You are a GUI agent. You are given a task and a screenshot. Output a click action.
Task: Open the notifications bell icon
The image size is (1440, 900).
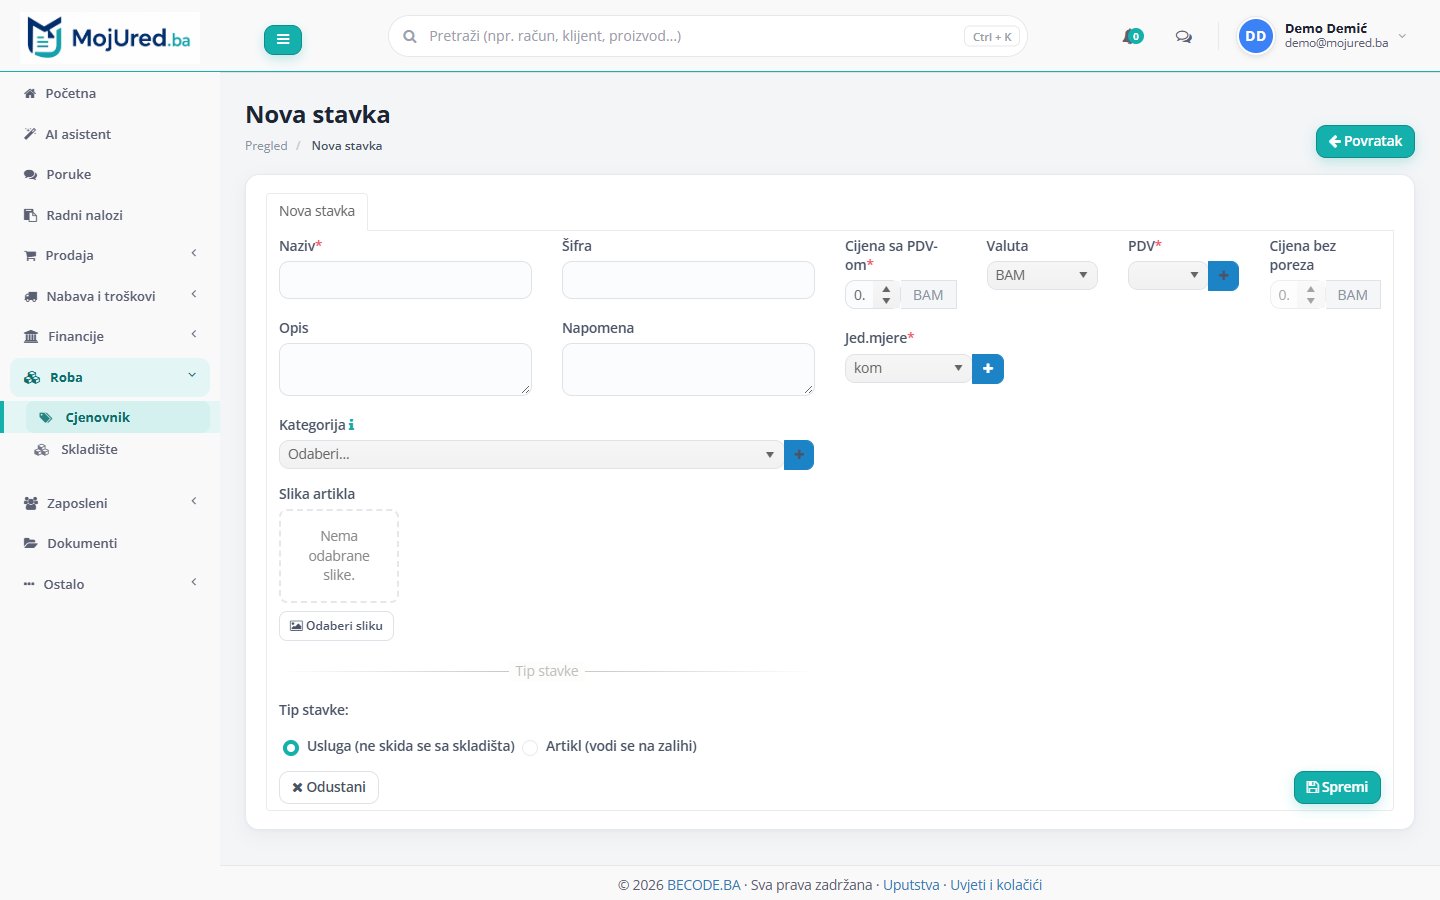(x=1132, y=37)
